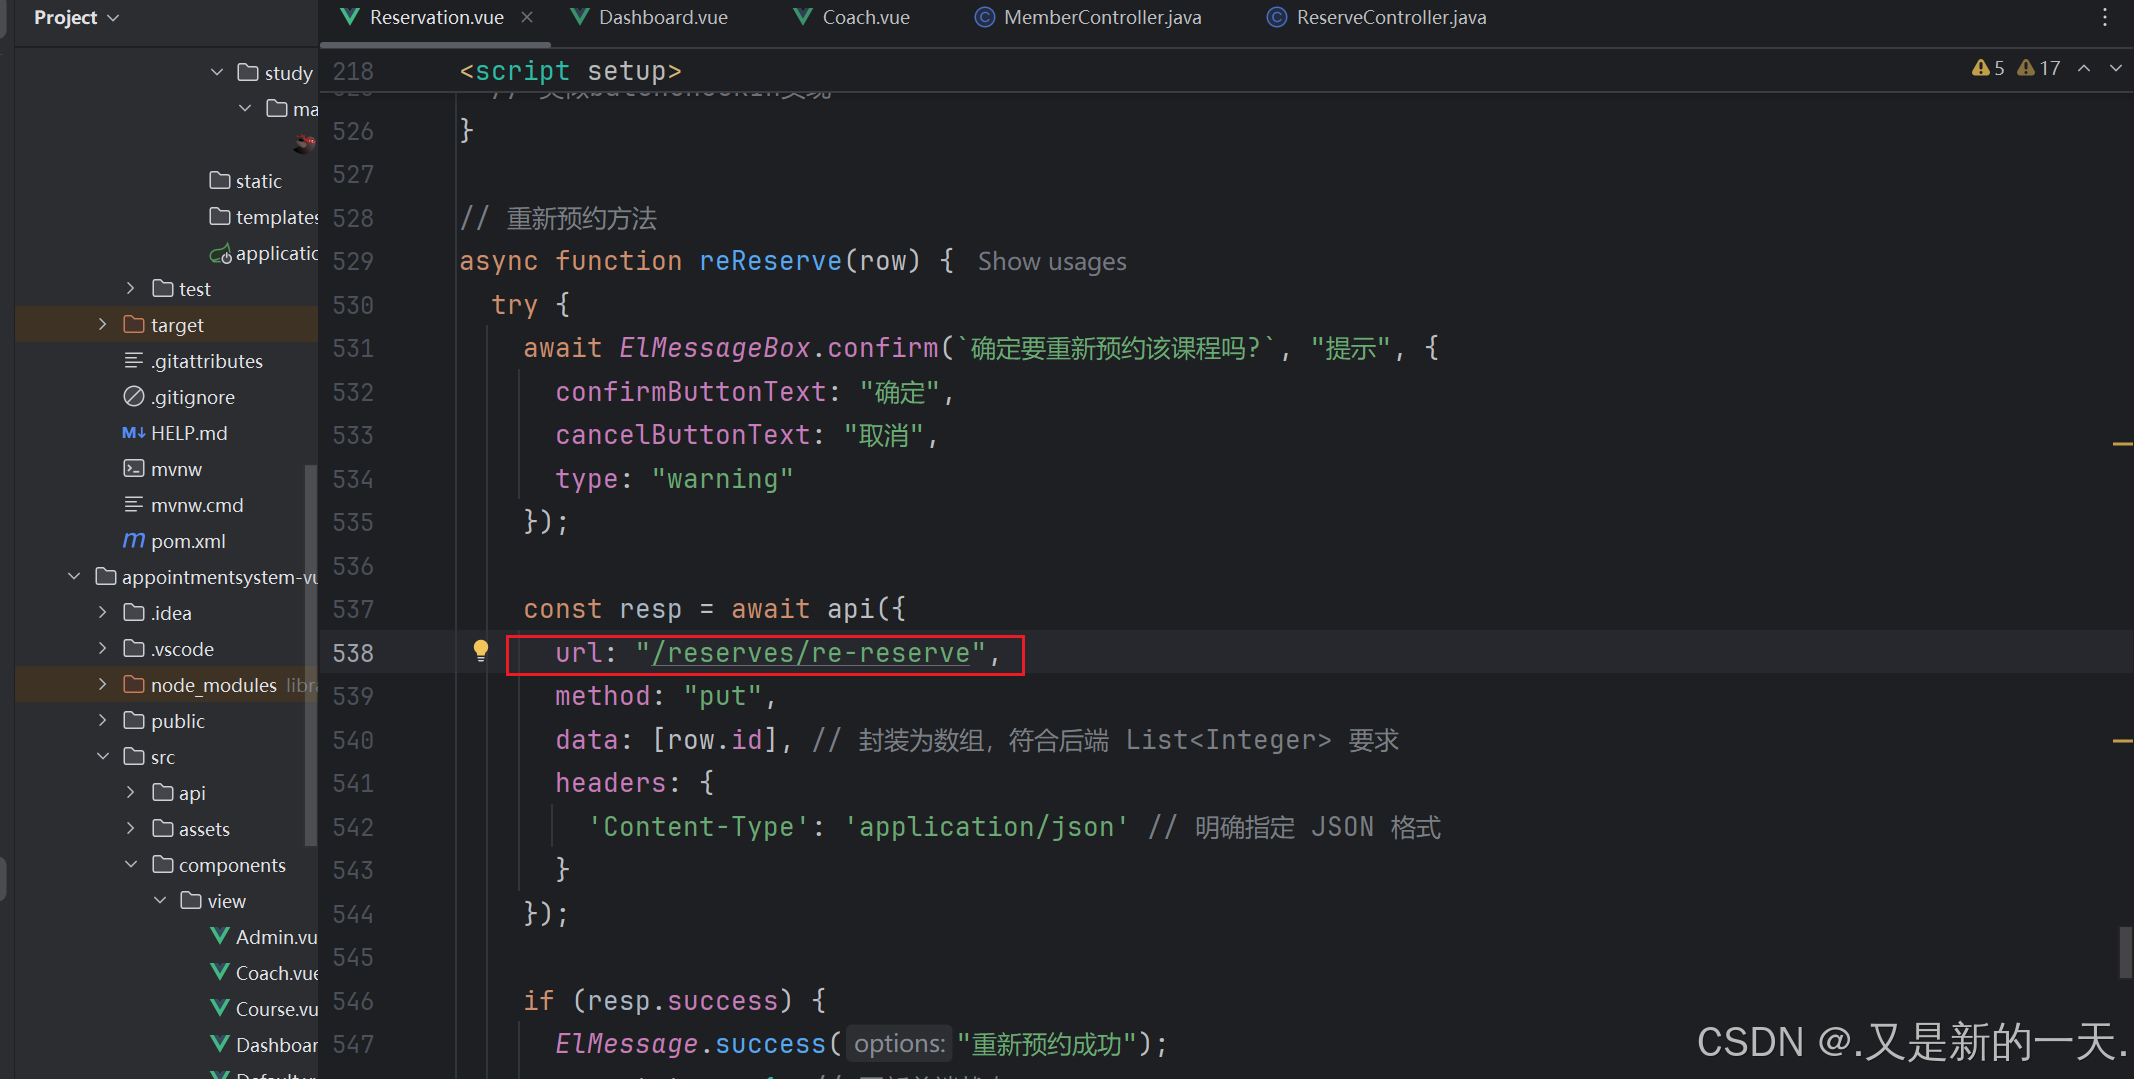Click the sticky <script setup> line

point(570,71)
